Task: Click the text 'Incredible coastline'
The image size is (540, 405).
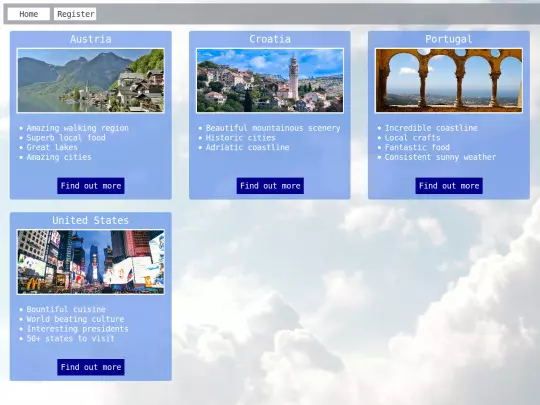Action: pos(431,128)
